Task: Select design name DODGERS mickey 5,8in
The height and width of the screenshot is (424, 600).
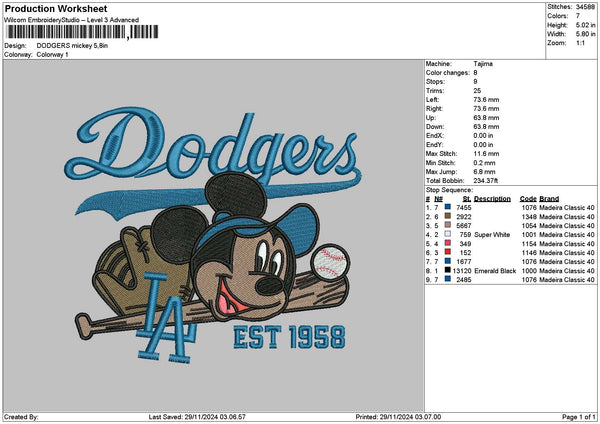Action: coord(72,46)
